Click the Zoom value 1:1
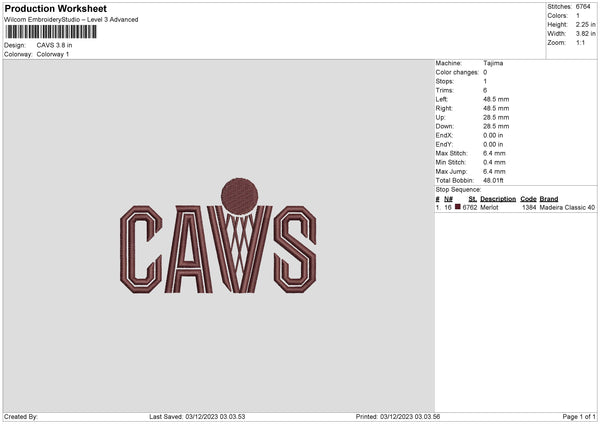Screen dimensions: 600x424 pos(580,42)
